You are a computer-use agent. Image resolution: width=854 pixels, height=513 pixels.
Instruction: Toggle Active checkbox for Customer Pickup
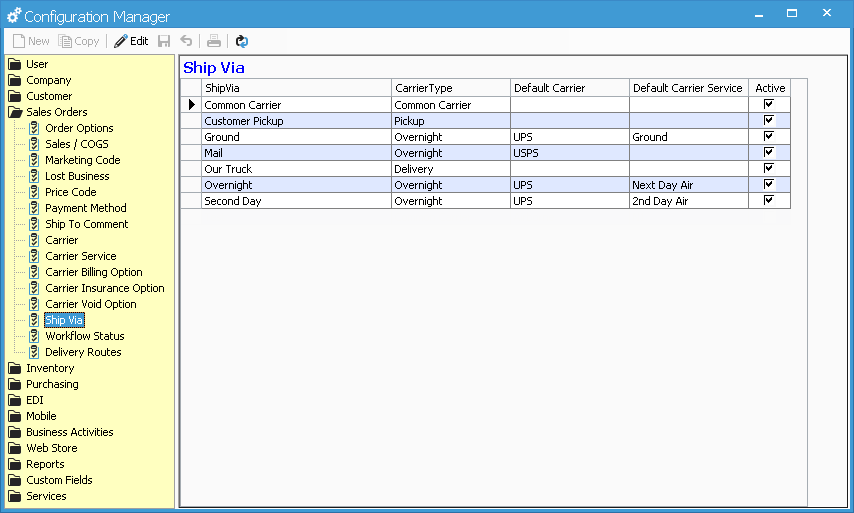point(768,120)
